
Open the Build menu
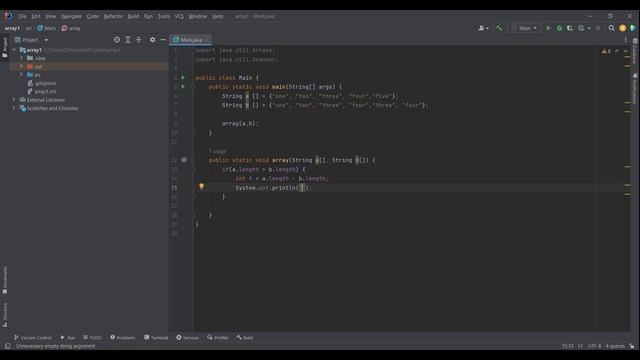pos(133,16)
